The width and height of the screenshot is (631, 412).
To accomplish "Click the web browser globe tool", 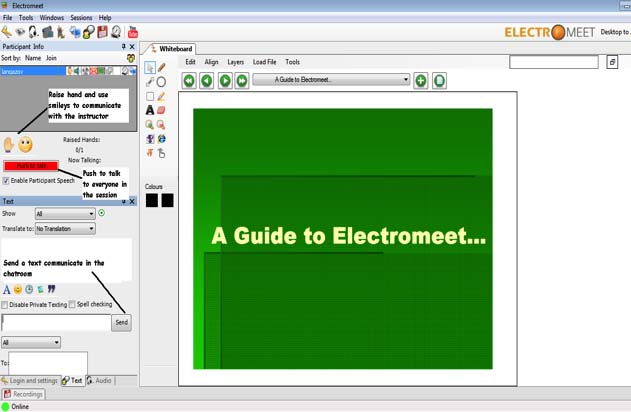I will [161, 139].
